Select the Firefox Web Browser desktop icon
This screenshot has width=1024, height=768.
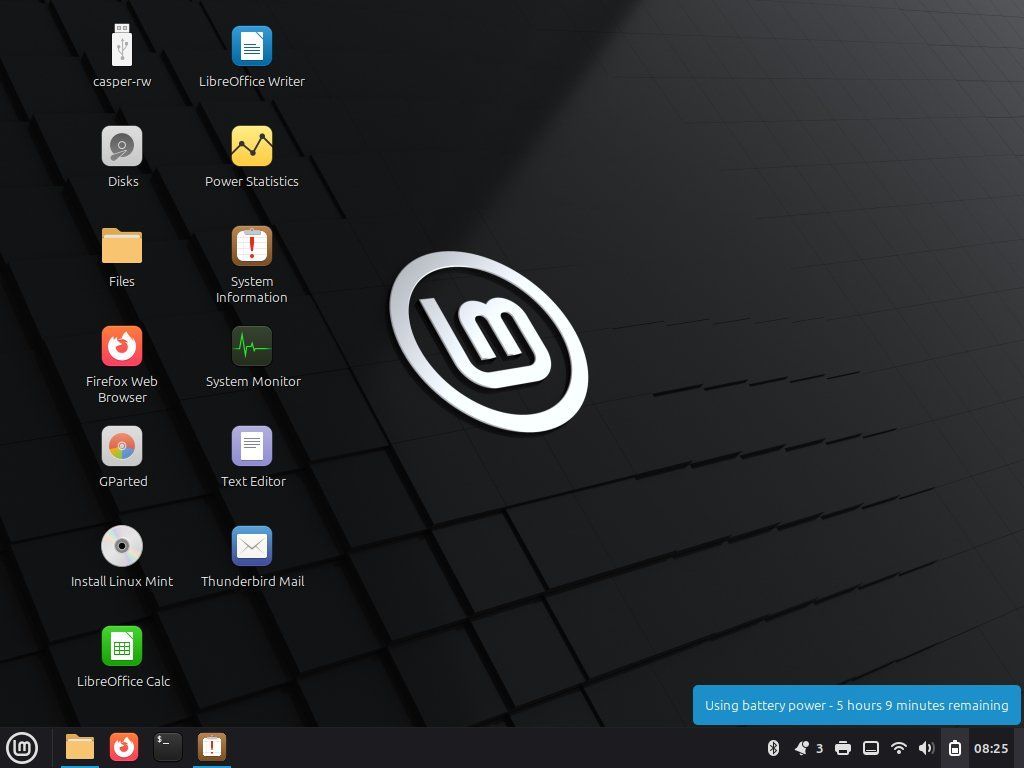pyautogui.click(x=121, y=345)
